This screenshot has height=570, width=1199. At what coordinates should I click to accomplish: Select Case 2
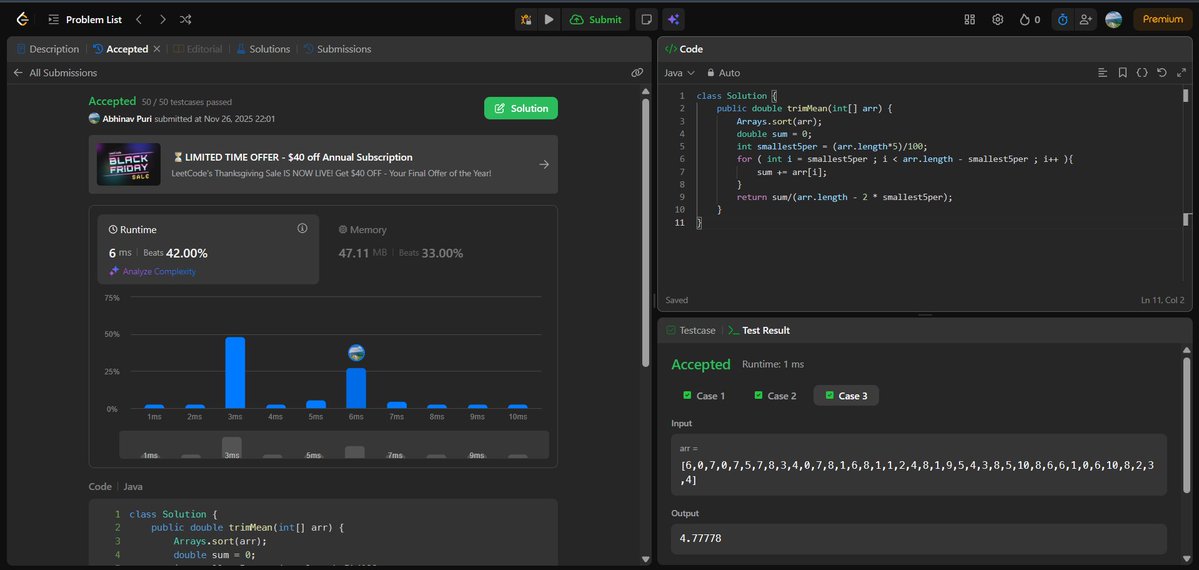[775, 396]
